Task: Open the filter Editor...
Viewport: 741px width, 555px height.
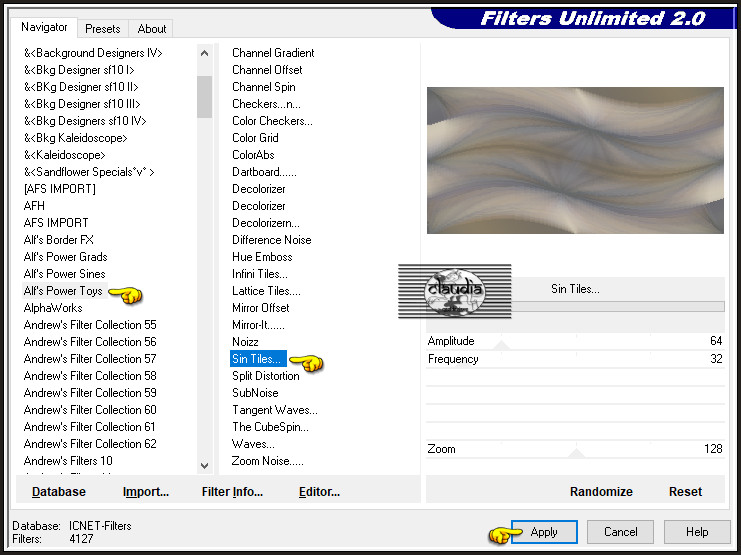Action: click(319, 492)
